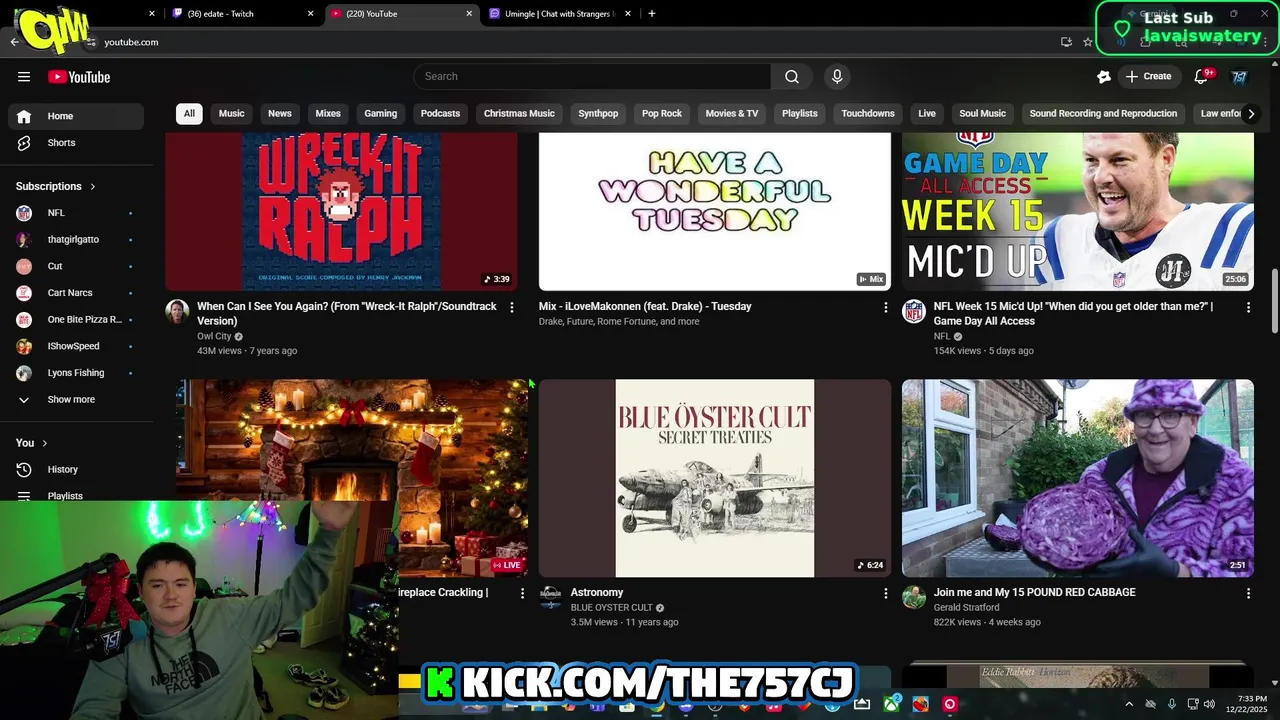
Task: Select the Gaming filter chip
Action: 381,114
